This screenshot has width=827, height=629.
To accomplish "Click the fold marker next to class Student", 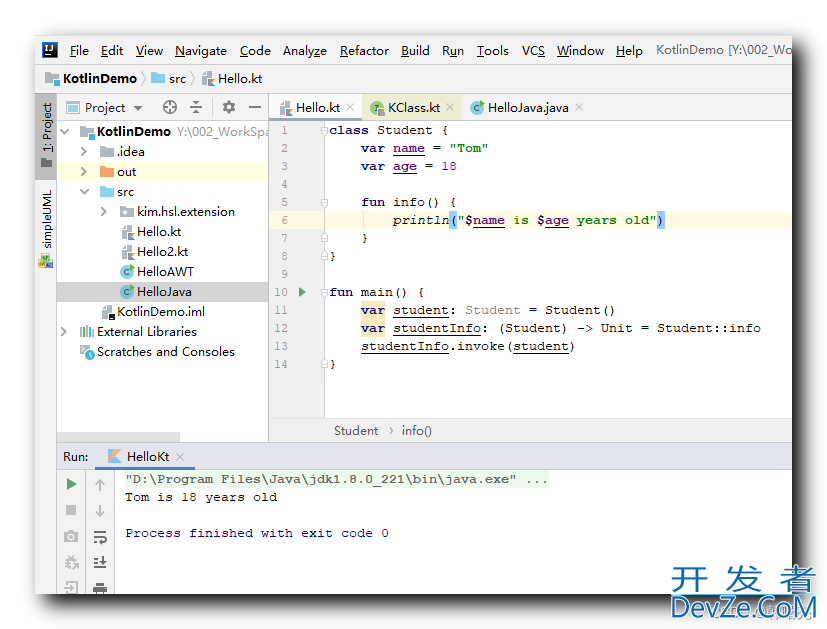I will point(324,130).
